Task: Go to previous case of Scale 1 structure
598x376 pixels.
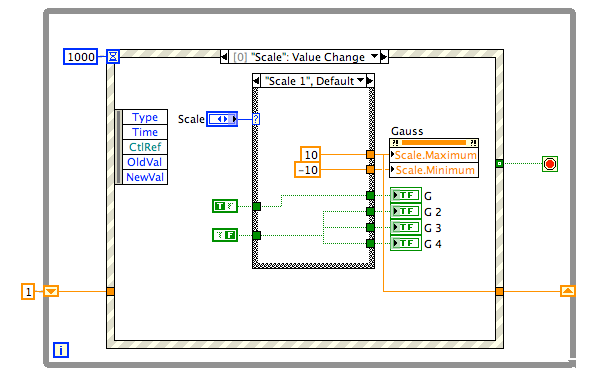Action: 256,81
